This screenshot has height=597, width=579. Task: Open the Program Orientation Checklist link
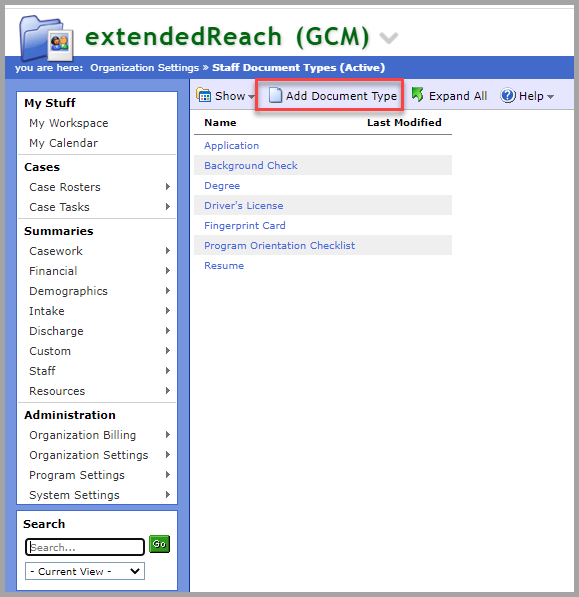279,246
